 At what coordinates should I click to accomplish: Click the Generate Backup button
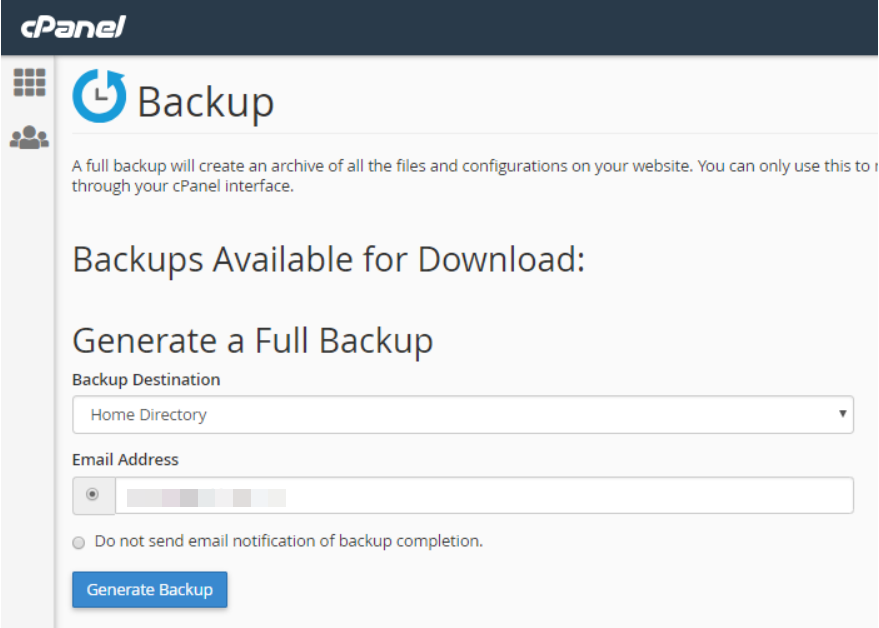coord(150,589)
